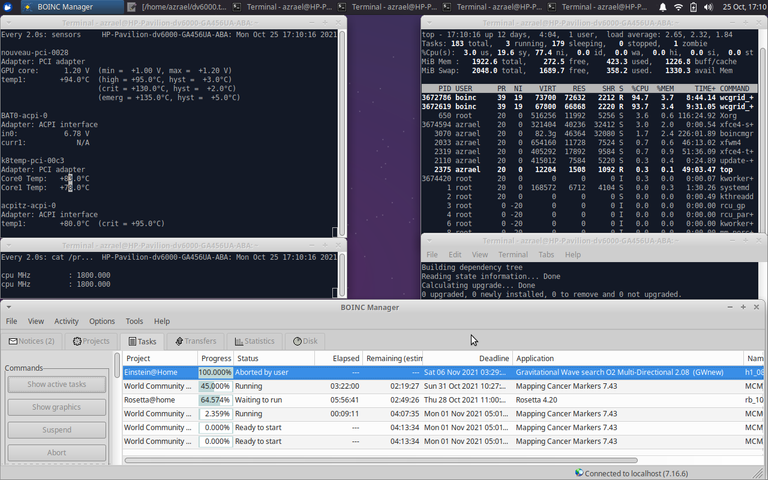768x480 pixels.
Task: Click GPU temp1 +94.0°C reading
Action: 74,79
